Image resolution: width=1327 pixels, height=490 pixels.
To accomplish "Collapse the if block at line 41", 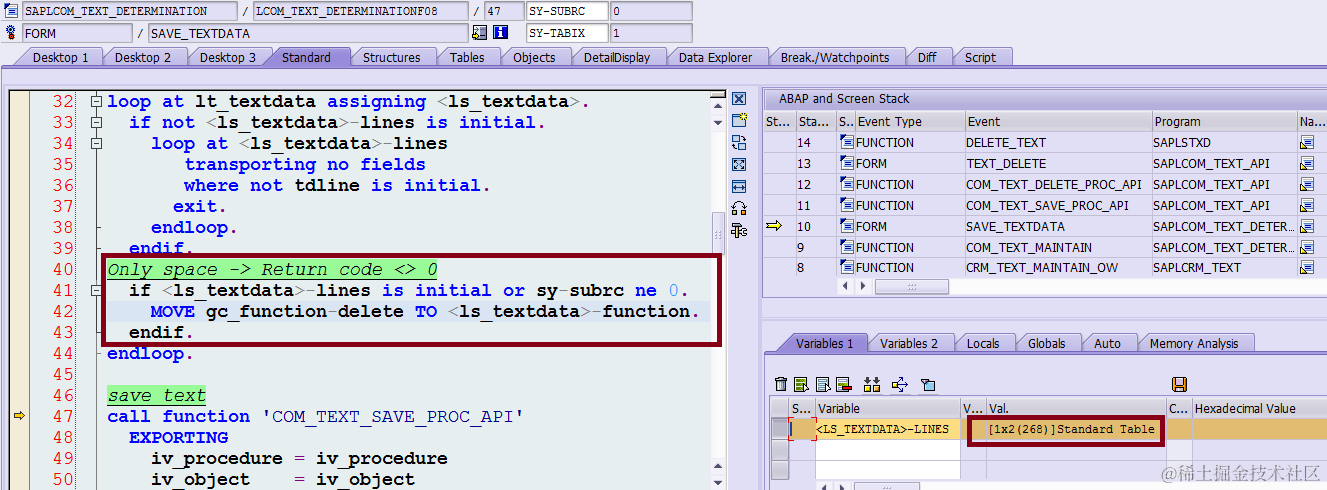I will [x=96, y=290].
